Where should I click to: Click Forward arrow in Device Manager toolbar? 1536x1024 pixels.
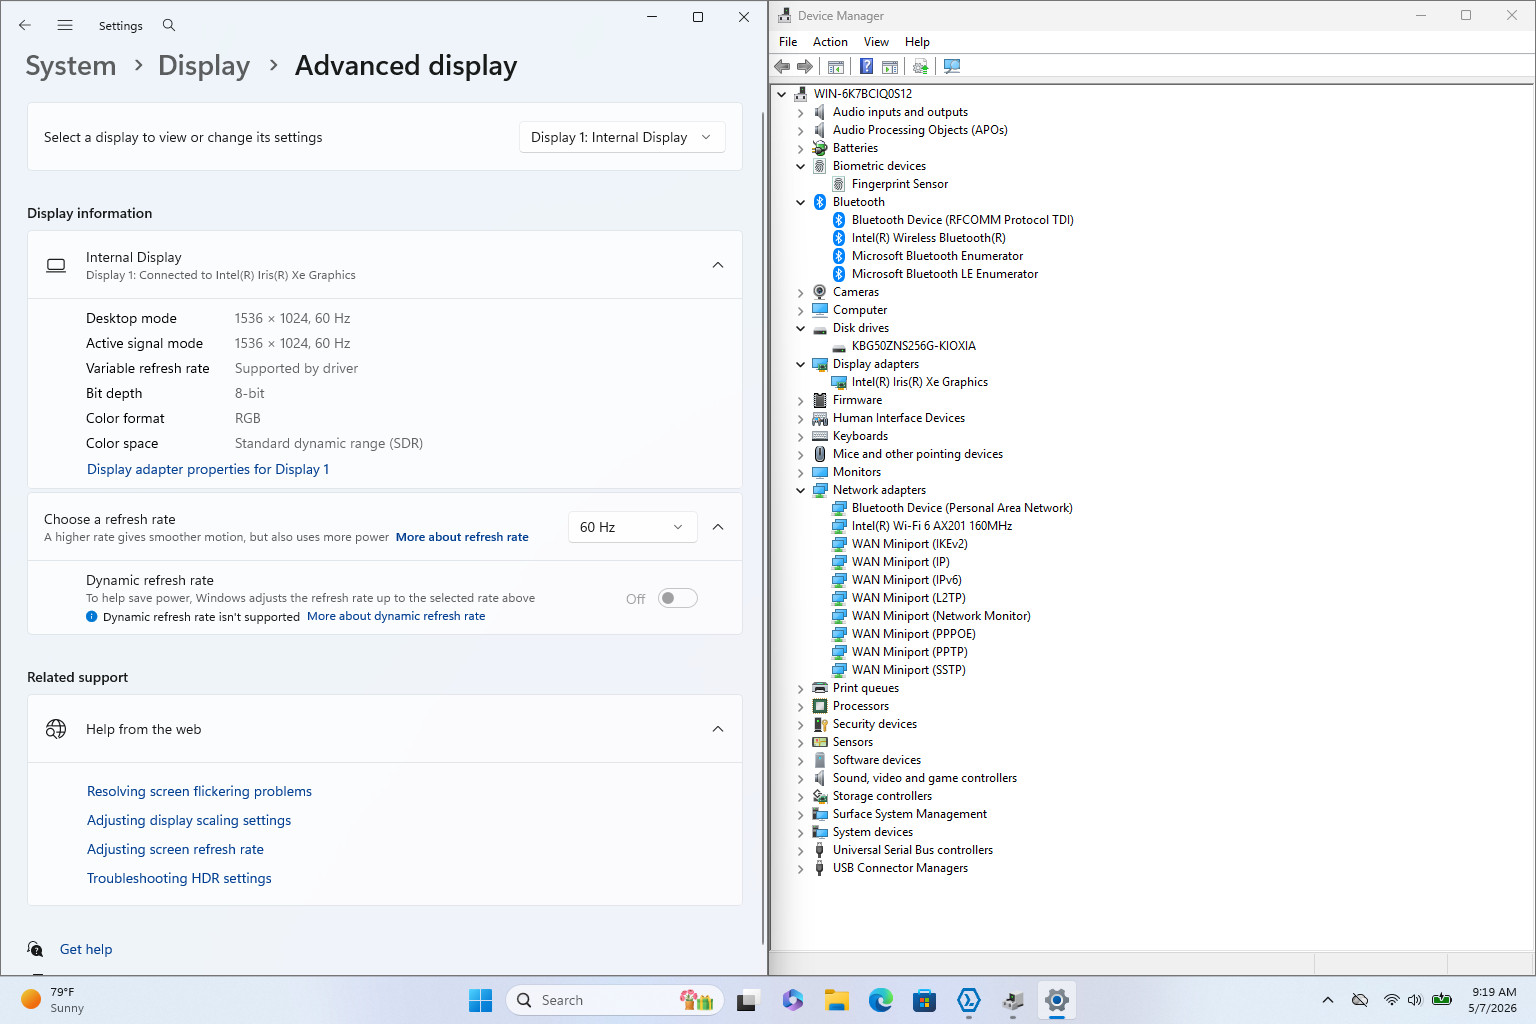pos(804,66)
